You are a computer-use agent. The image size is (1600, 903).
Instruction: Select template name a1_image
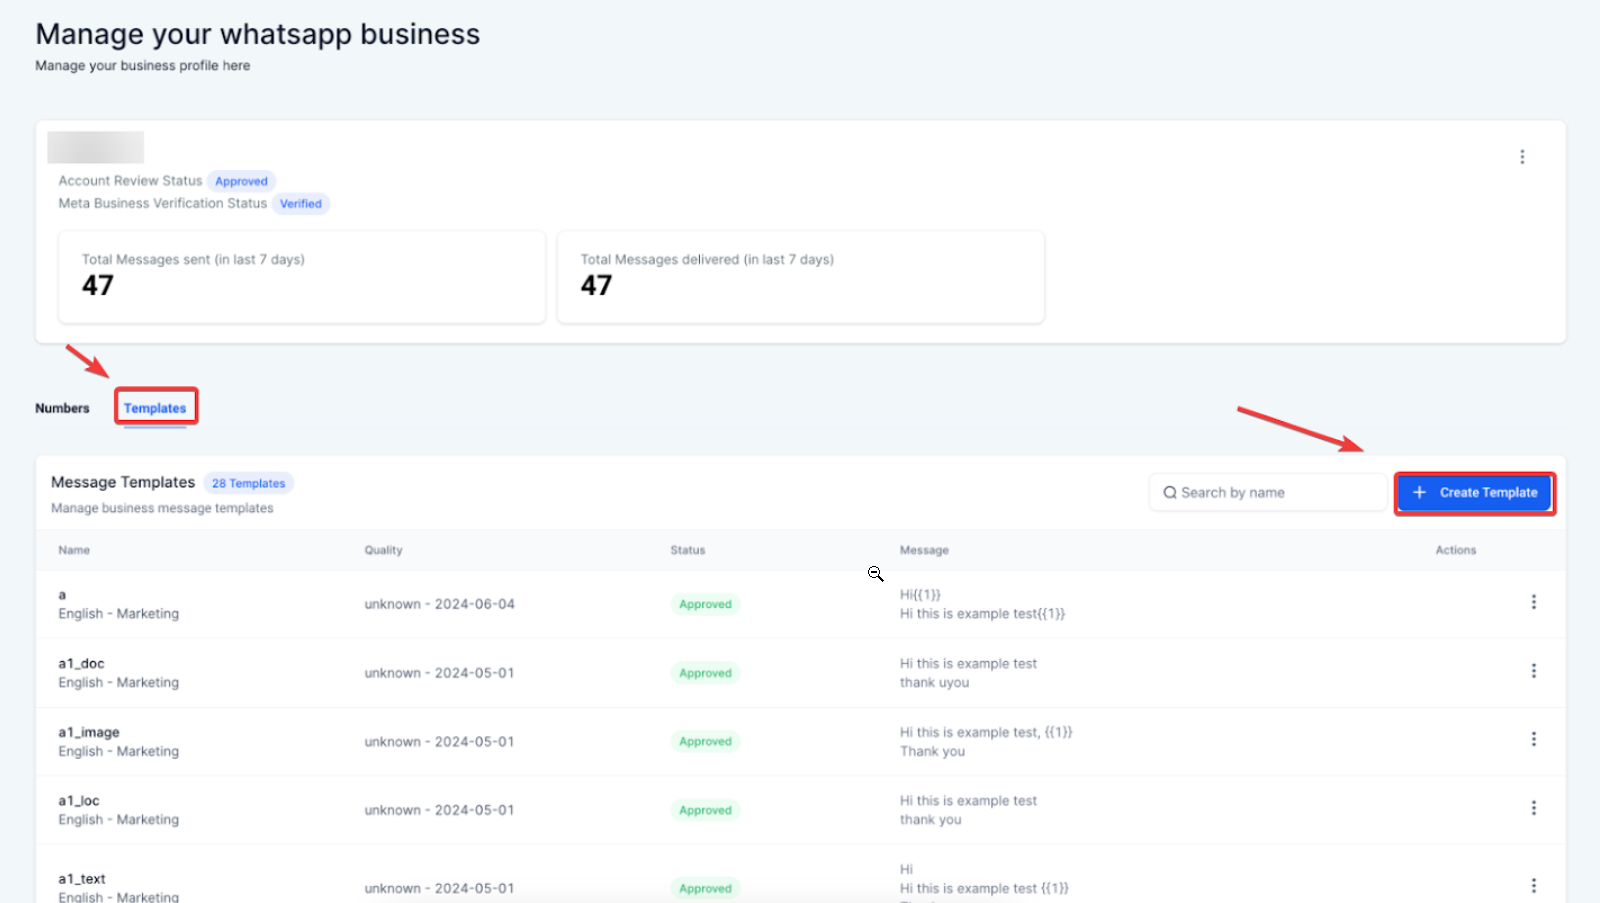[x=89, y=732]
